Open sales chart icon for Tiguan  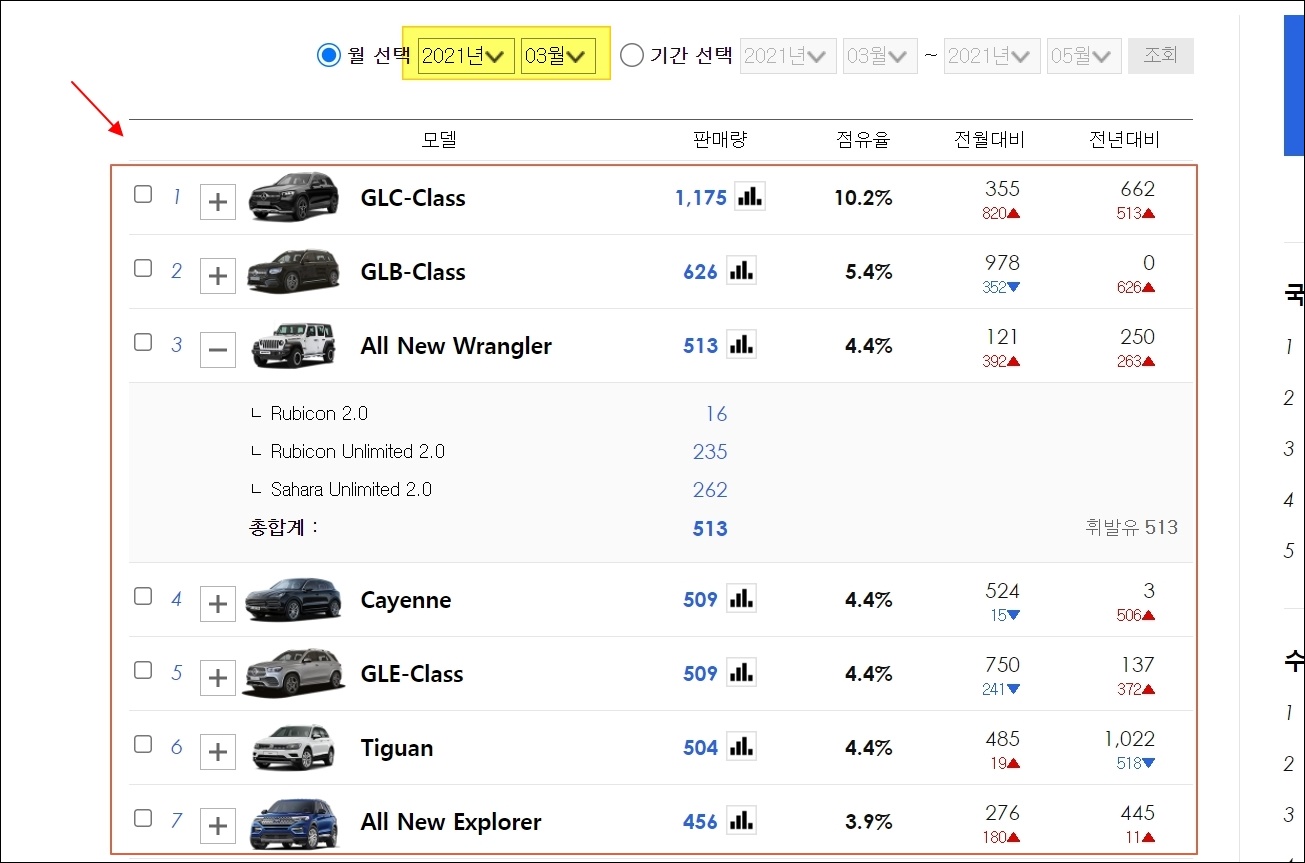pos(741,746)
